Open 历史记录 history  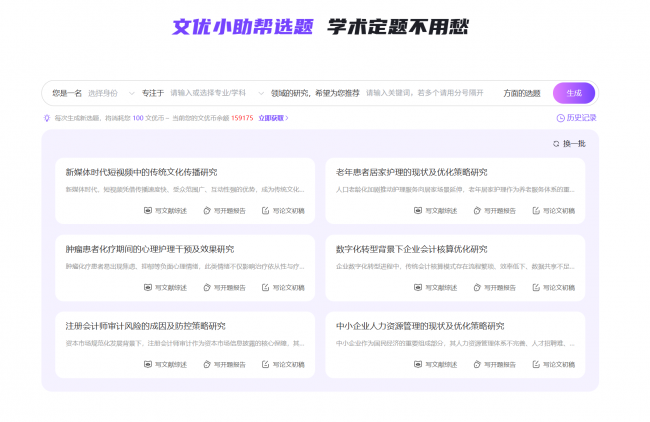(x=576, y=118)
